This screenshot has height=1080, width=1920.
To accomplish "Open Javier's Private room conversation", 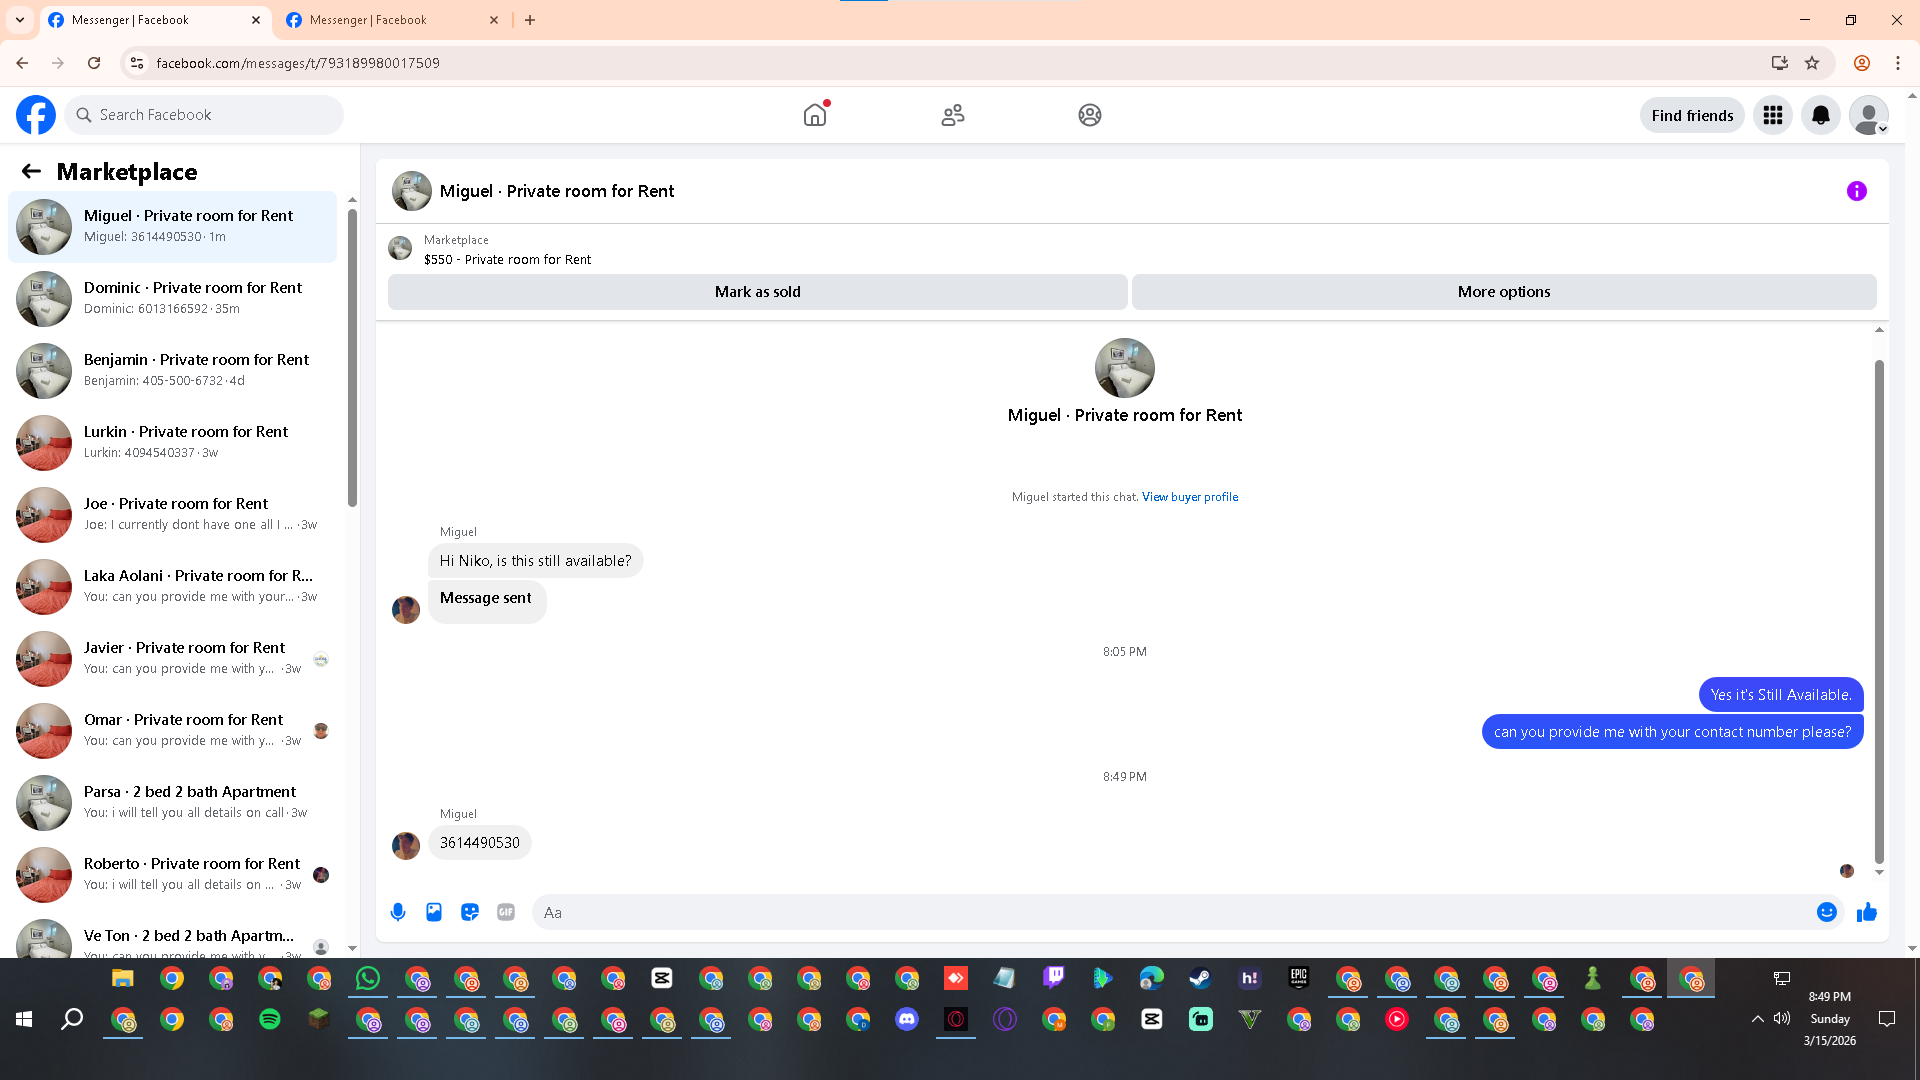I will [x=172, y=658].
